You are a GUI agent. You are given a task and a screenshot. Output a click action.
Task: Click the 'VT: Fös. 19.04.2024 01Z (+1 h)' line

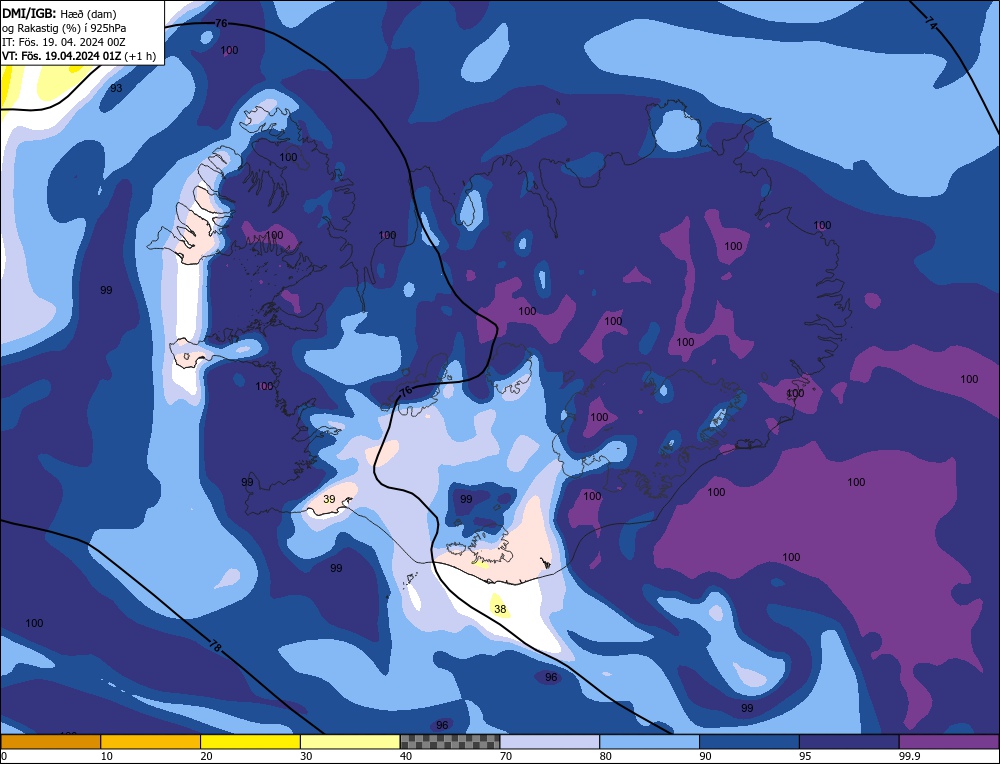[x=78, y=56]
